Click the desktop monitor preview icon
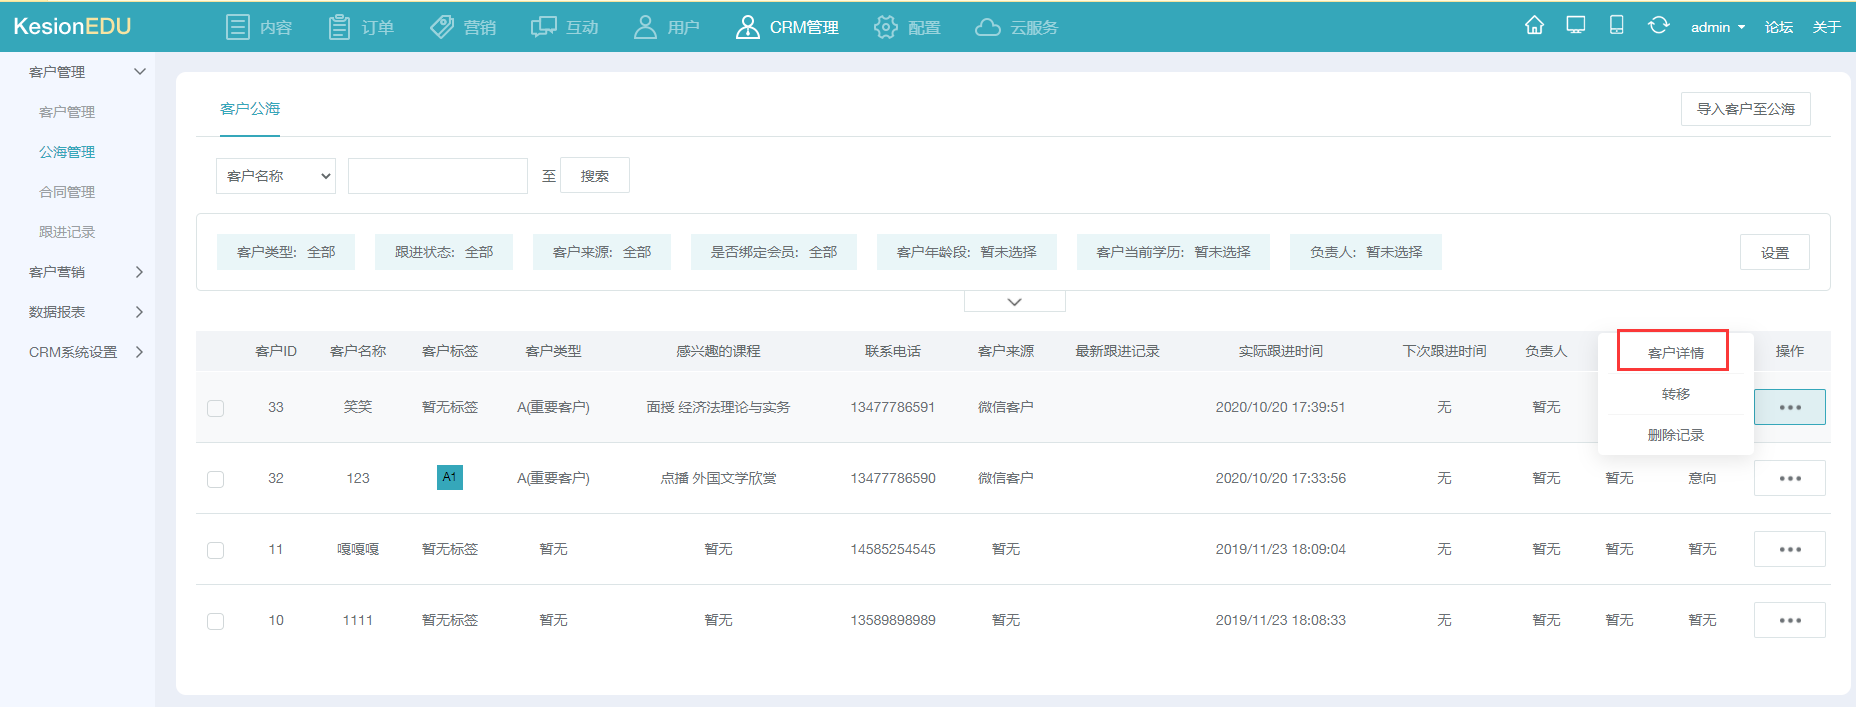 click(1576, 25)
